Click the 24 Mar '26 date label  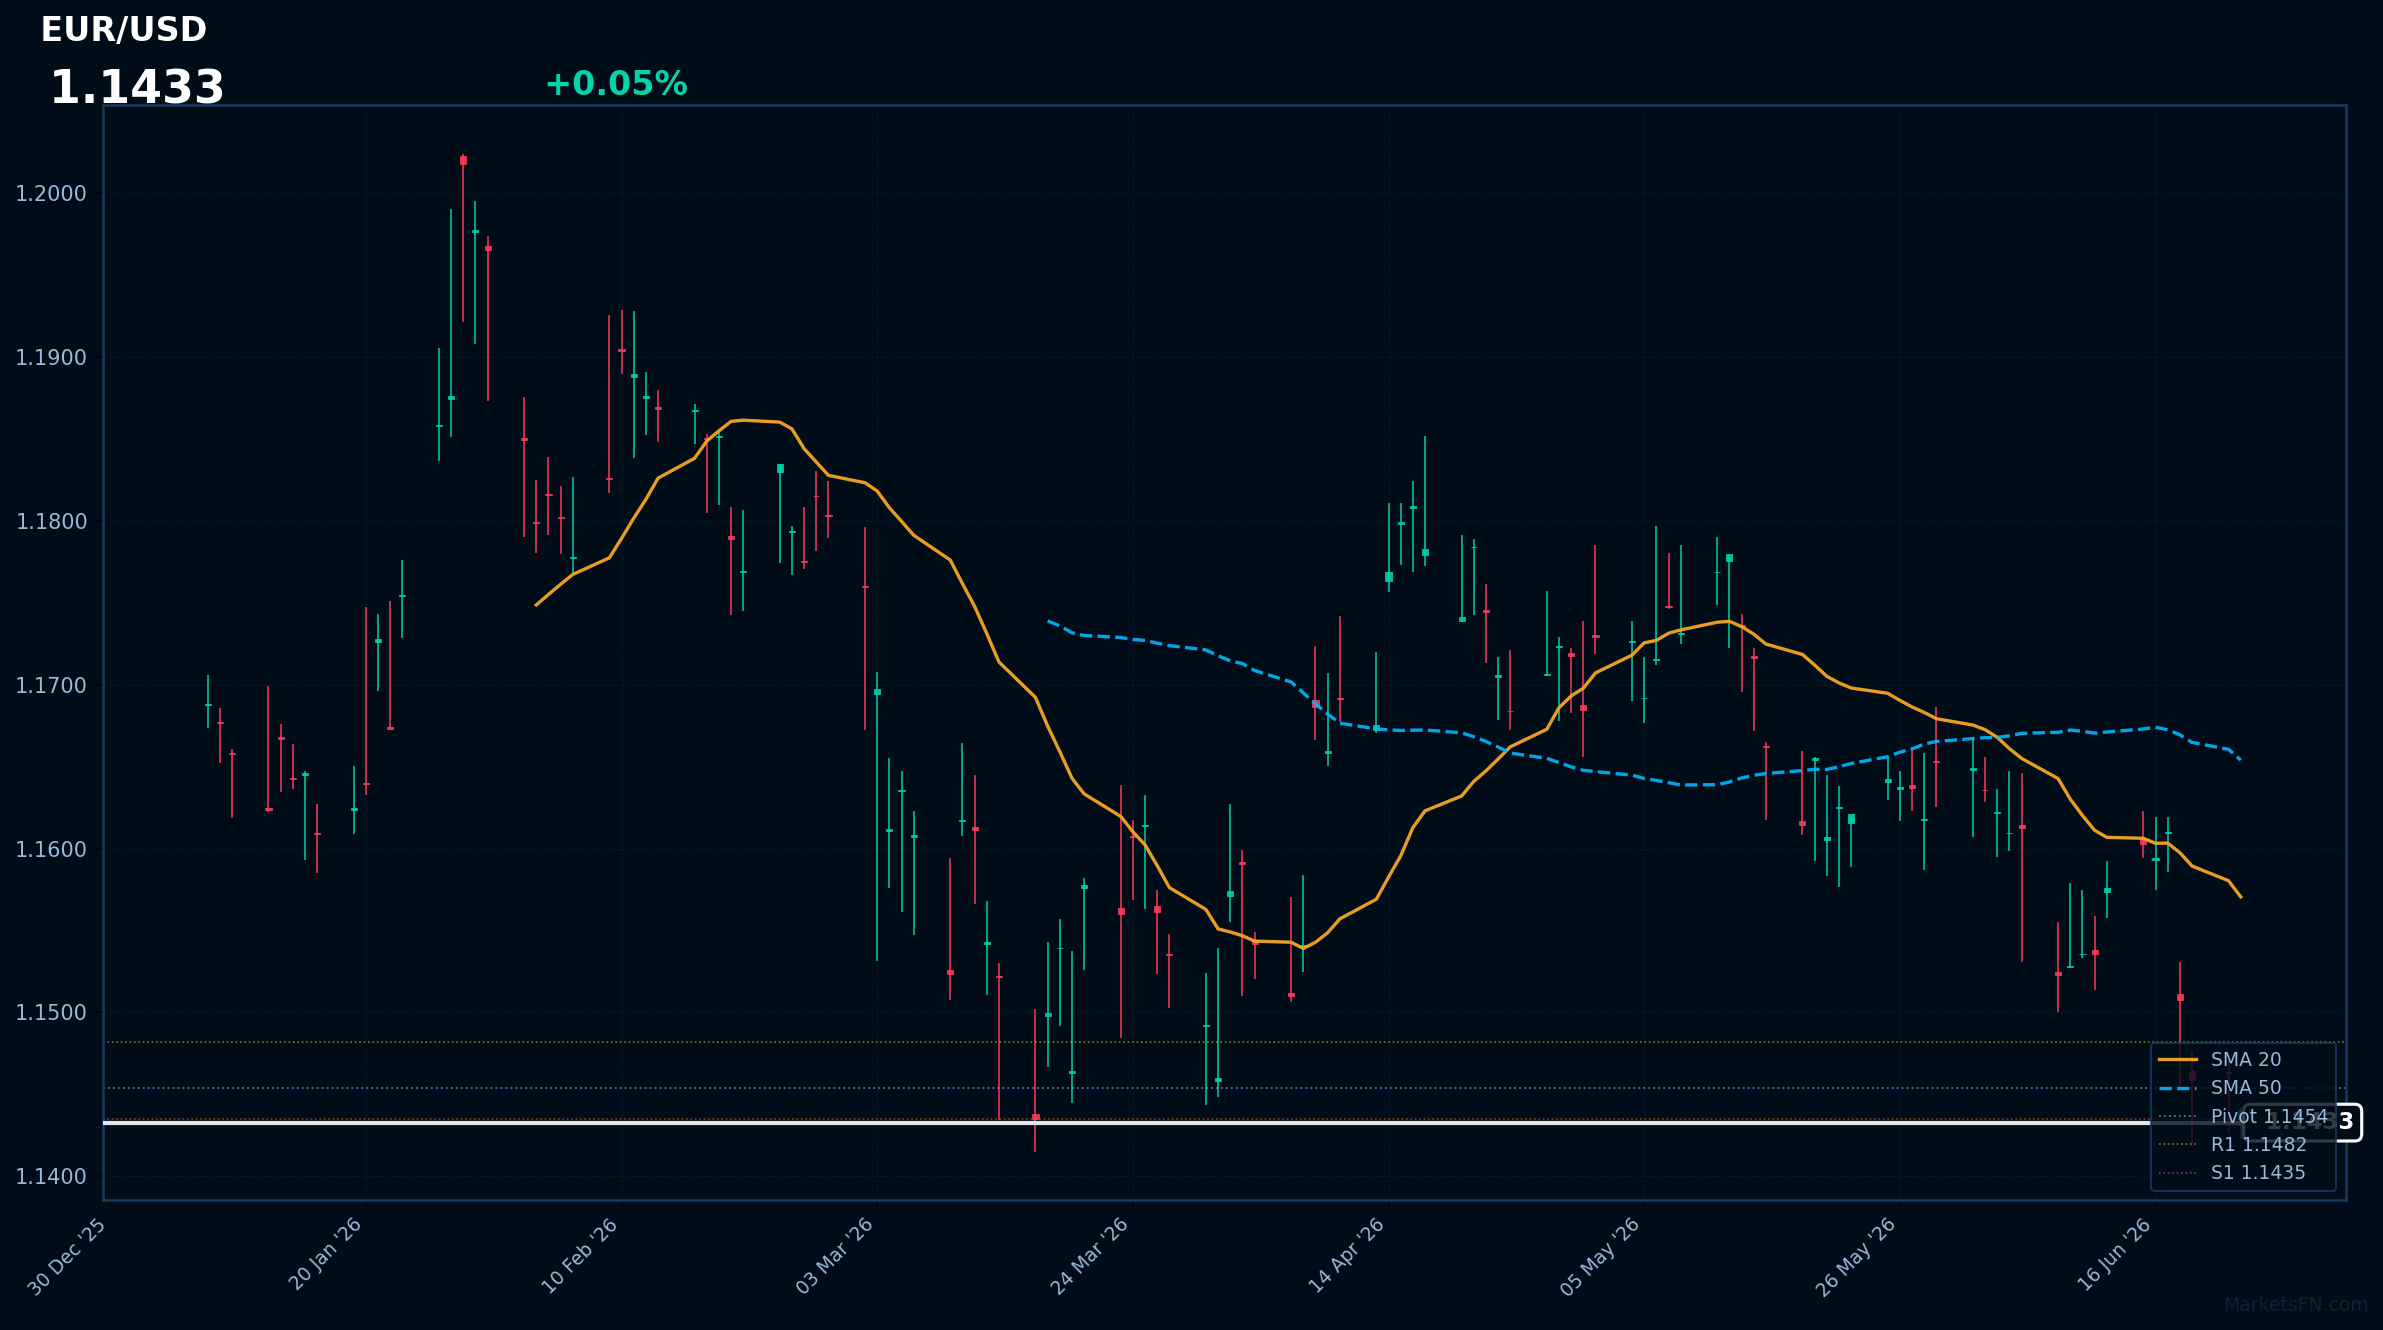click(x=1090, y=1256)
